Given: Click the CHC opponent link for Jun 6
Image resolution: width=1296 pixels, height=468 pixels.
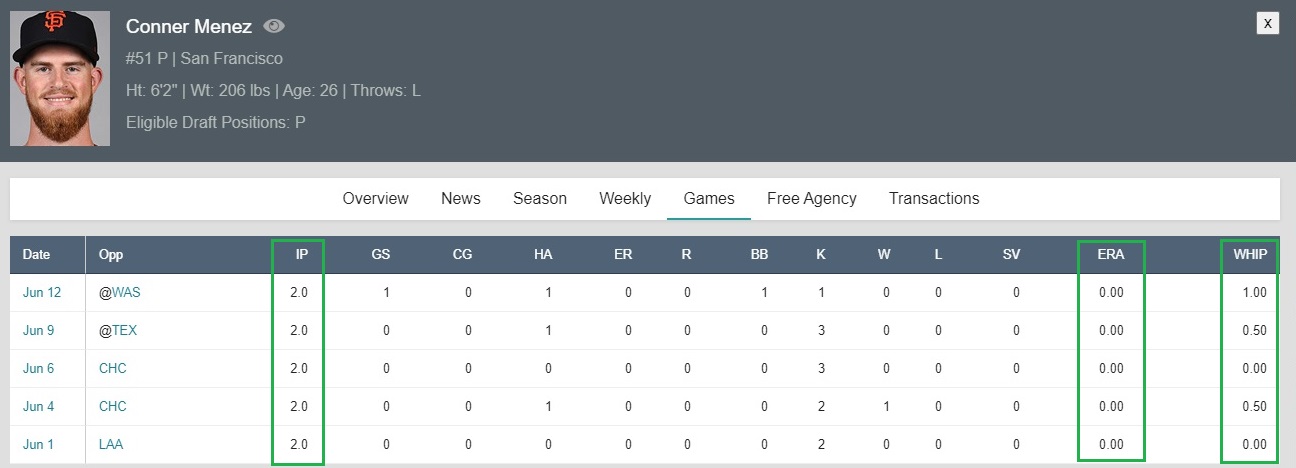Looking at the screenshot, I should pos(113,369).
